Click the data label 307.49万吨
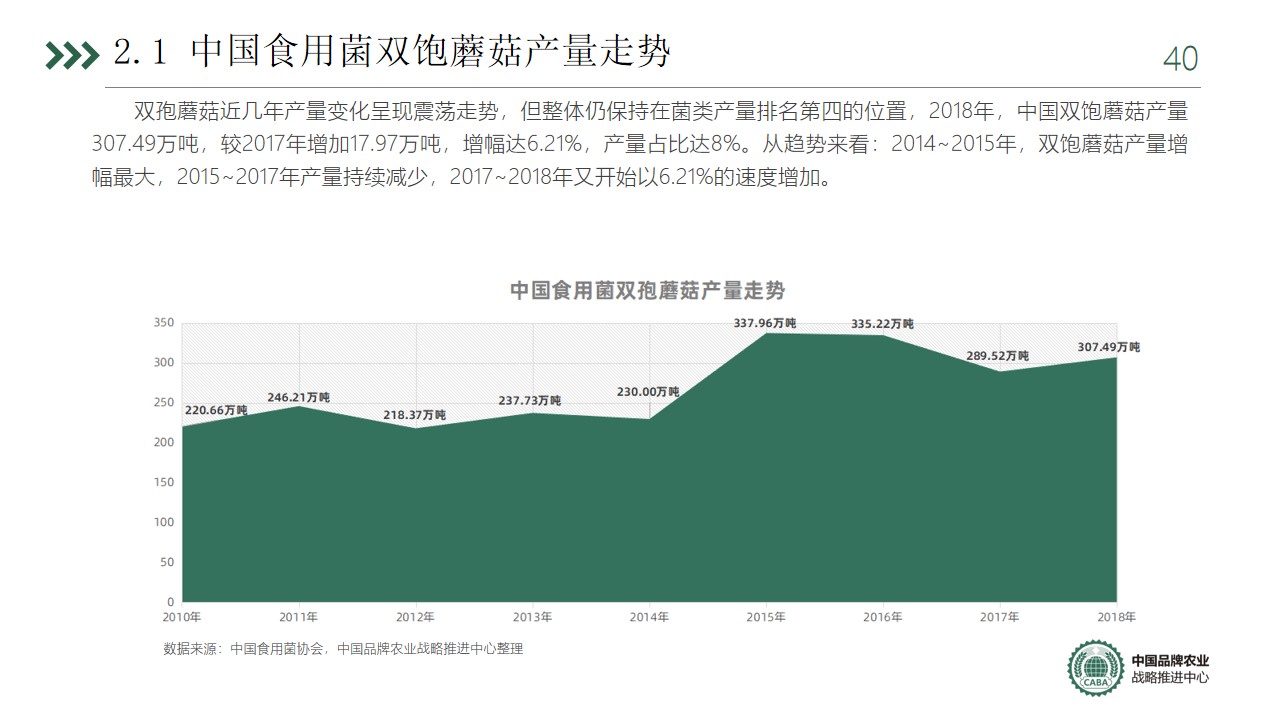Screen dimensions: 1280x720 pos(1108,347)
